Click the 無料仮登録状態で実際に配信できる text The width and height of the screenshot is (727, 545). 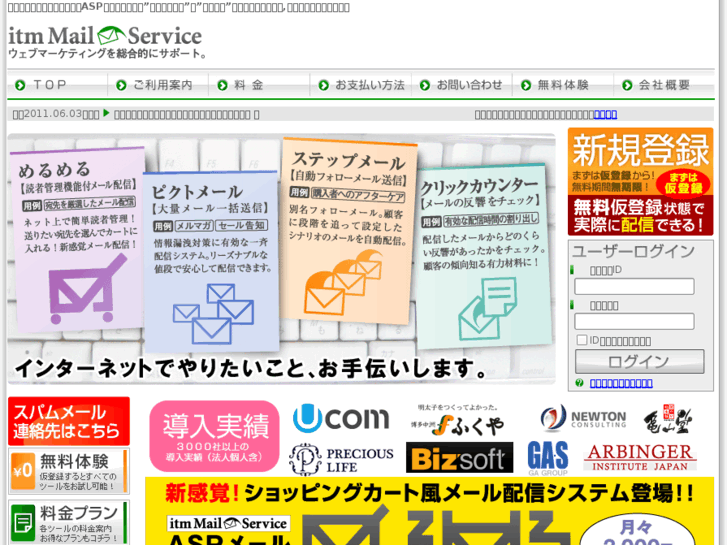coord(639,216)
